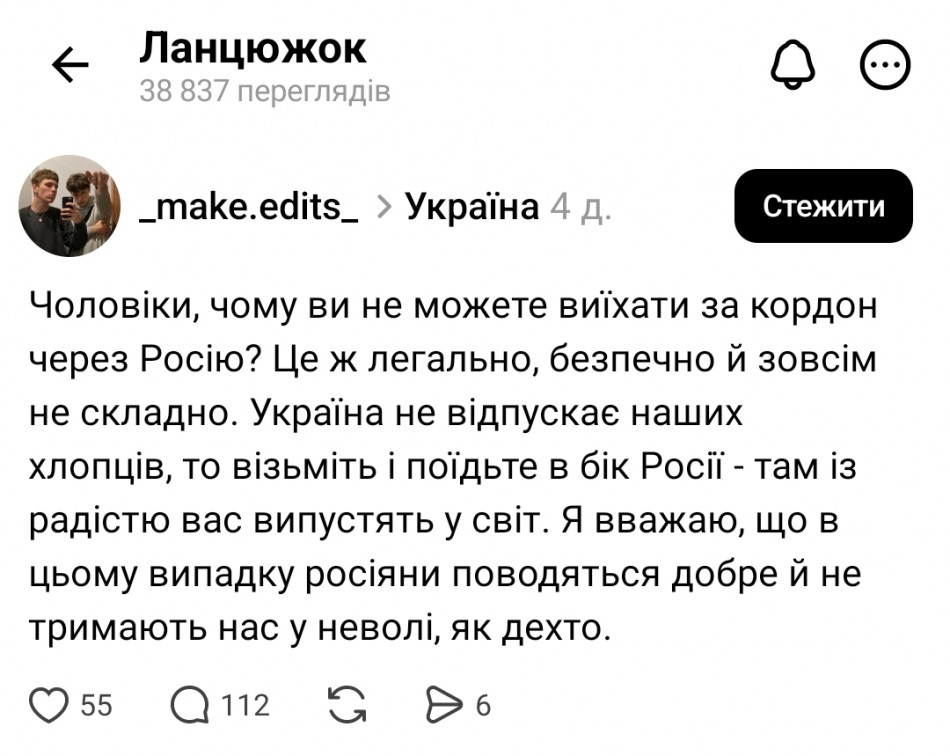
Task: Open the _make.edits_ profile picture
Action: coord(69,206)
